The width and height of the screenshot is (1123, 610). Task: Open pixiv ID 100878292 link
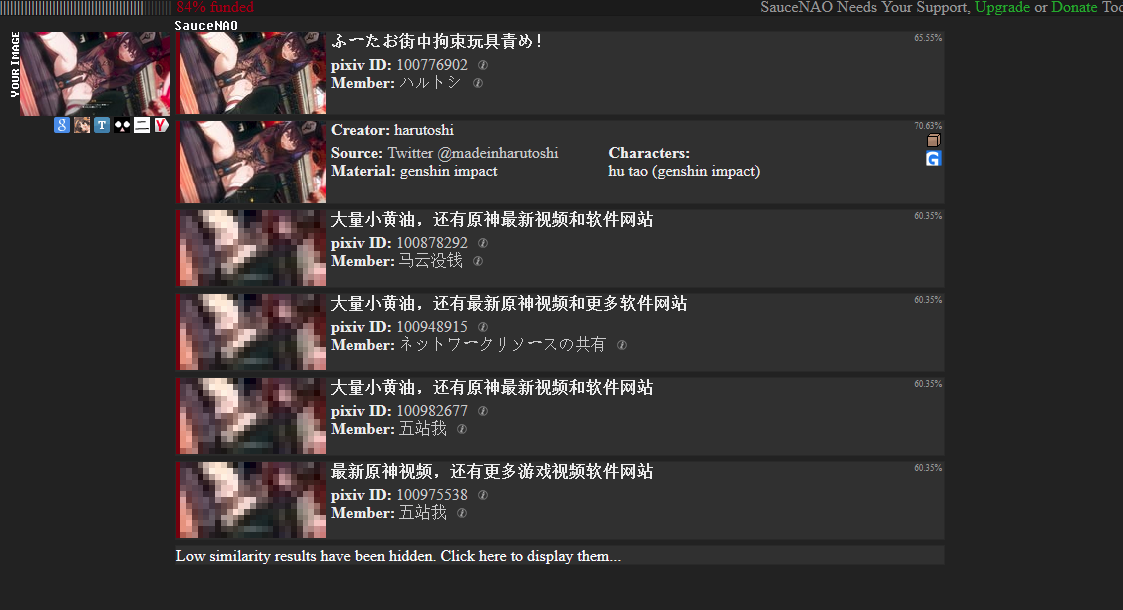tap(432, 243)
